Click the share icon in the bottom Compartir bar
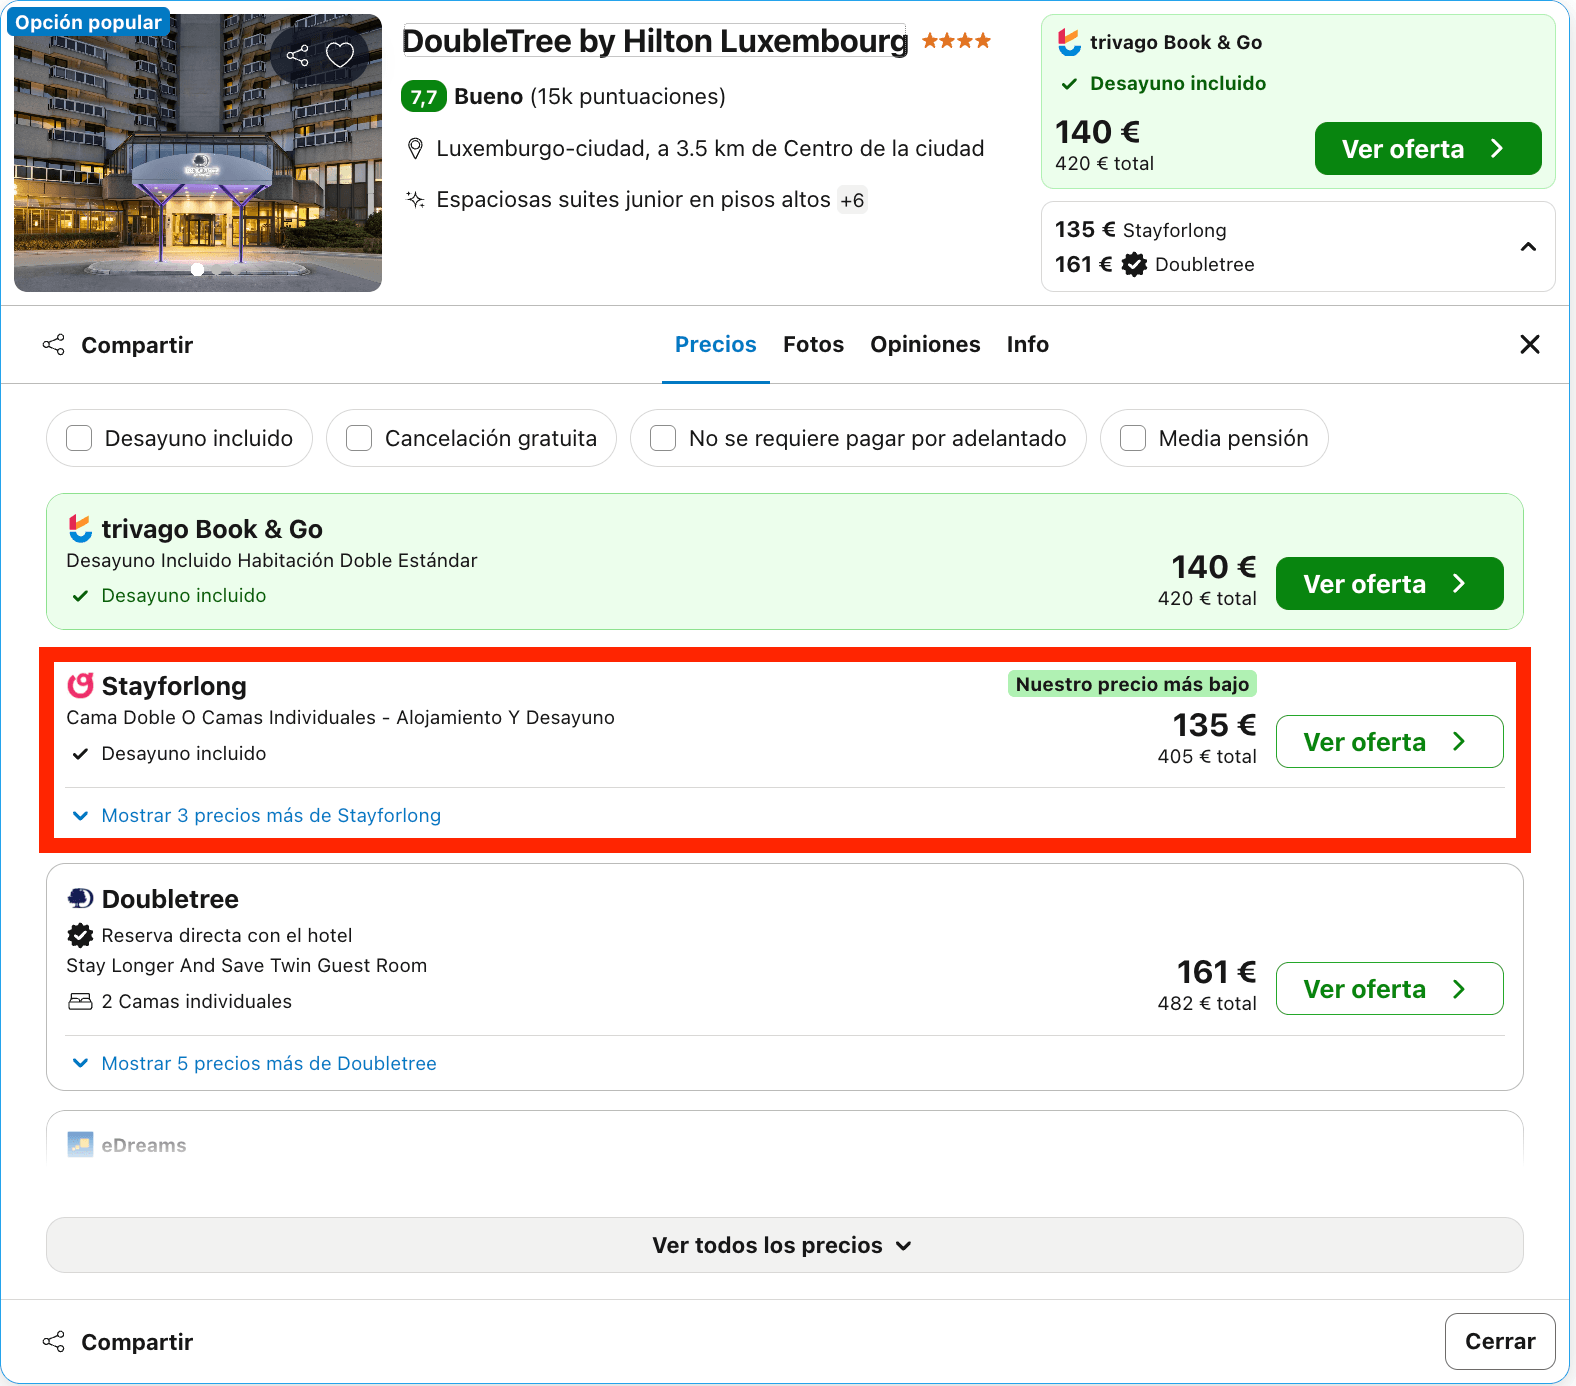The height and width of the screenshot is (1386, 1576). [x=54, y=1342]
